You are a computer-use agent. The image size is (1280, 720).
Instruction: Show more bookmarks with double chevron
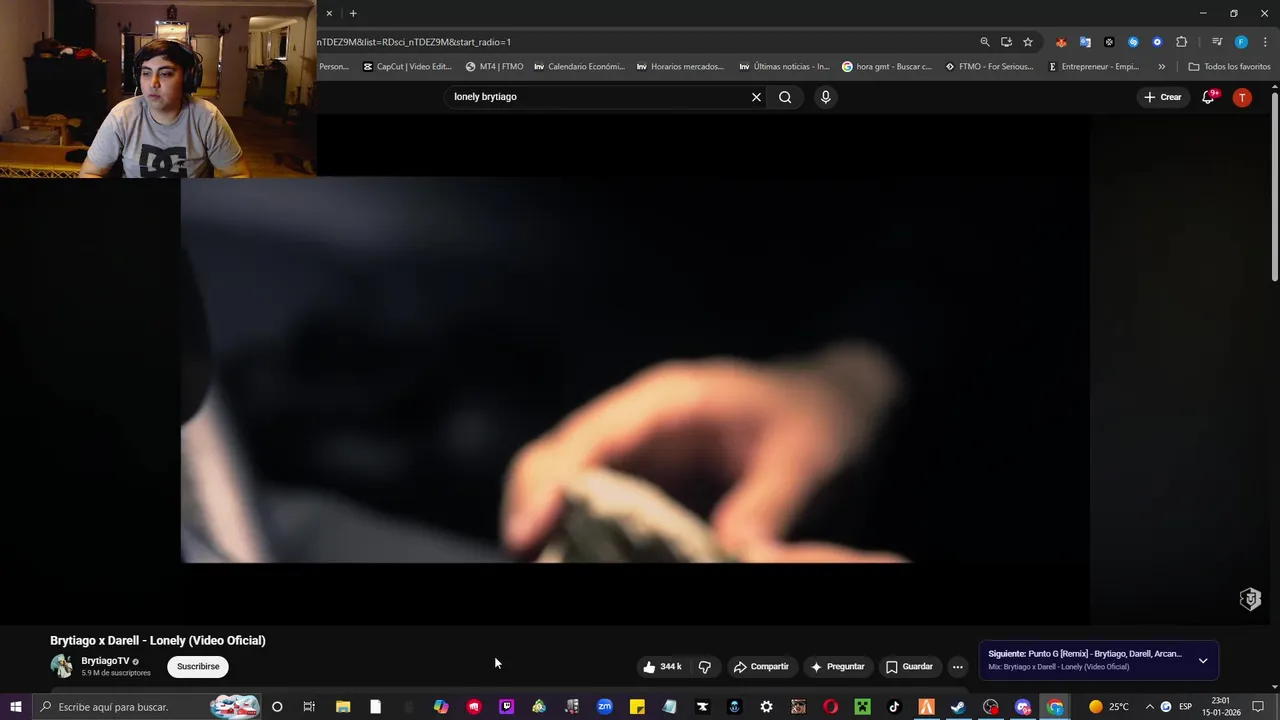(1161, 67)
